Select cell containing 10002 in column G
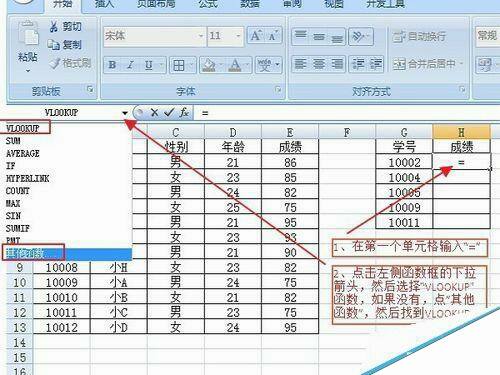The image size is (500, 375). click(404, 162)
